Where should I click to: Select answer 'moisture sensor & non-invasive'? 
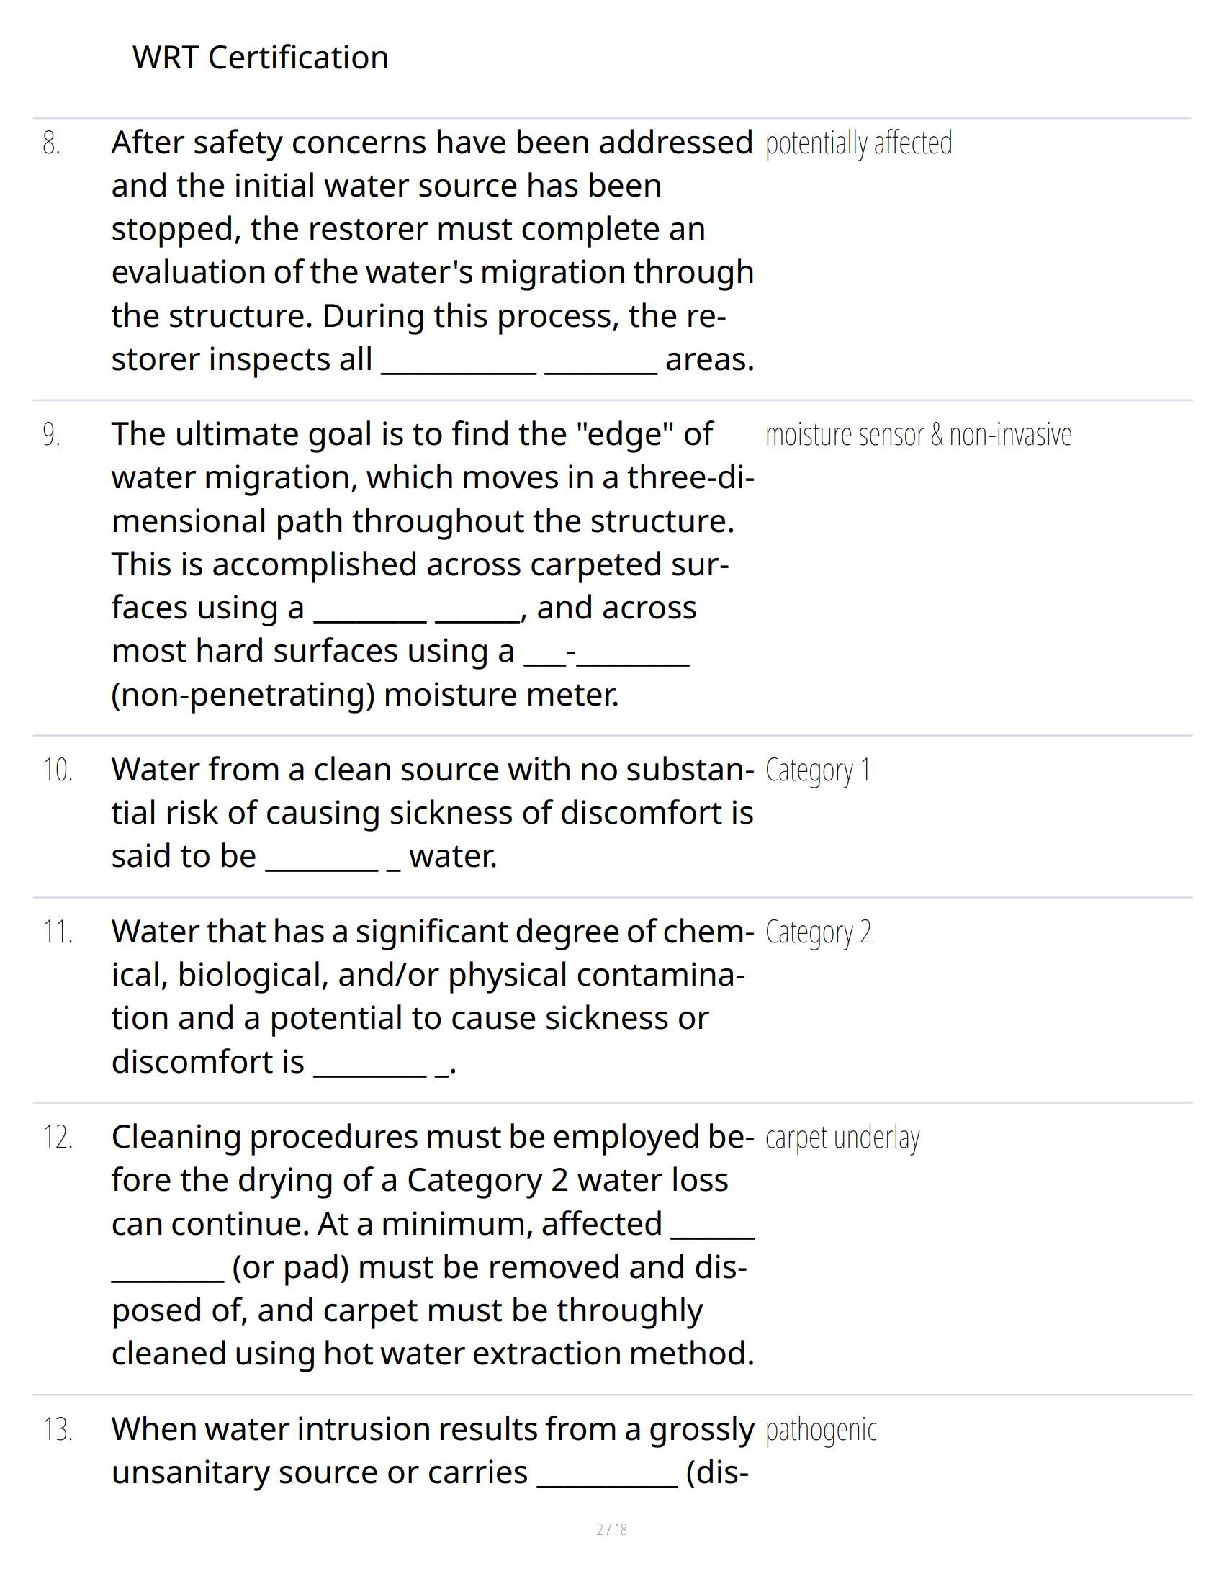pyautogui.click(x=918, y=435)
